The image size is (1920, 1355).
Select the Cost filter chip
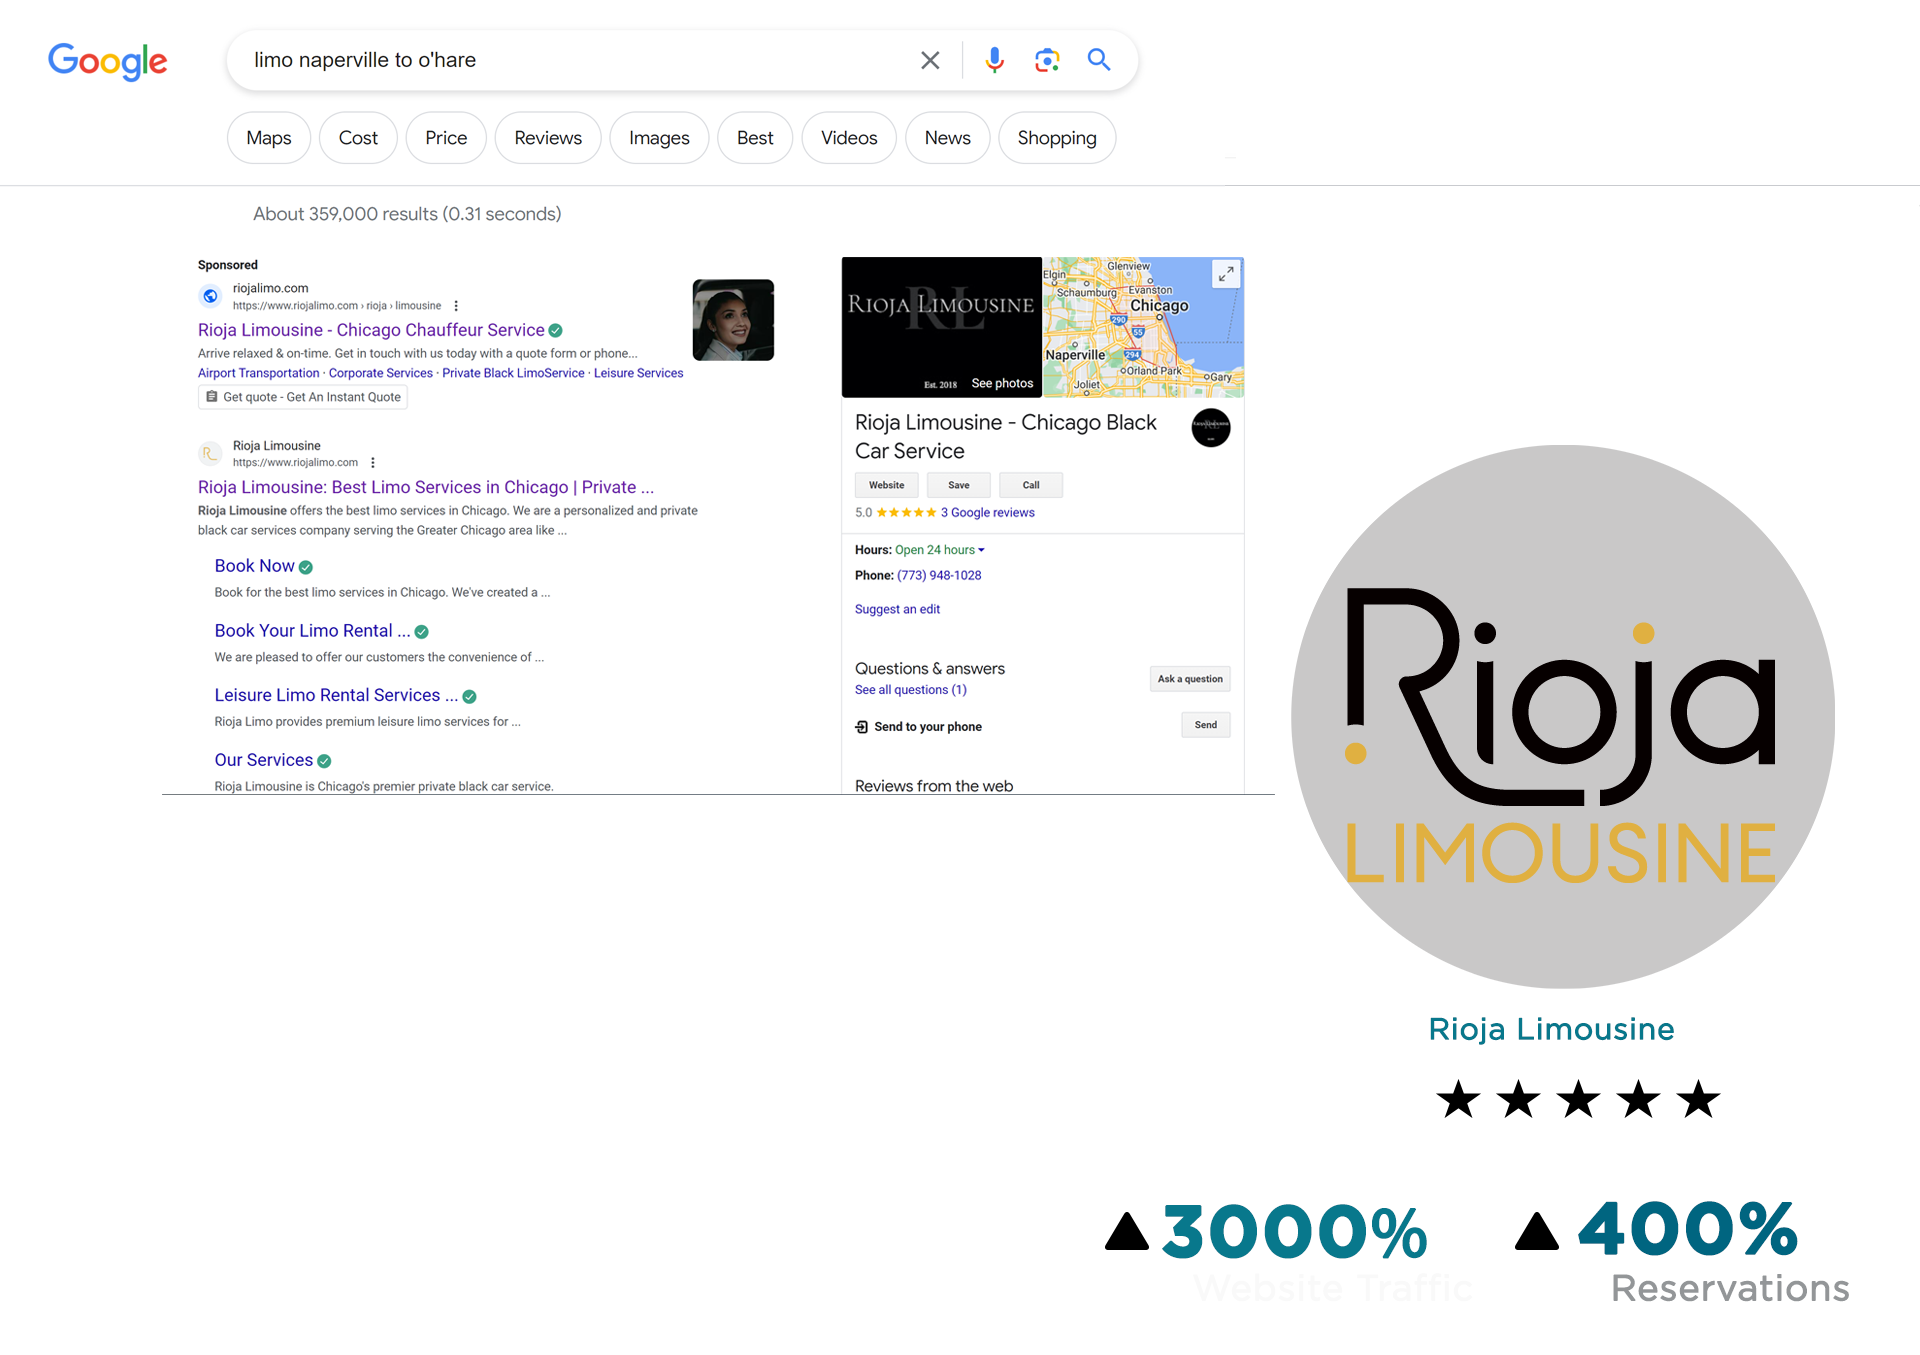[x=358, y=138]
